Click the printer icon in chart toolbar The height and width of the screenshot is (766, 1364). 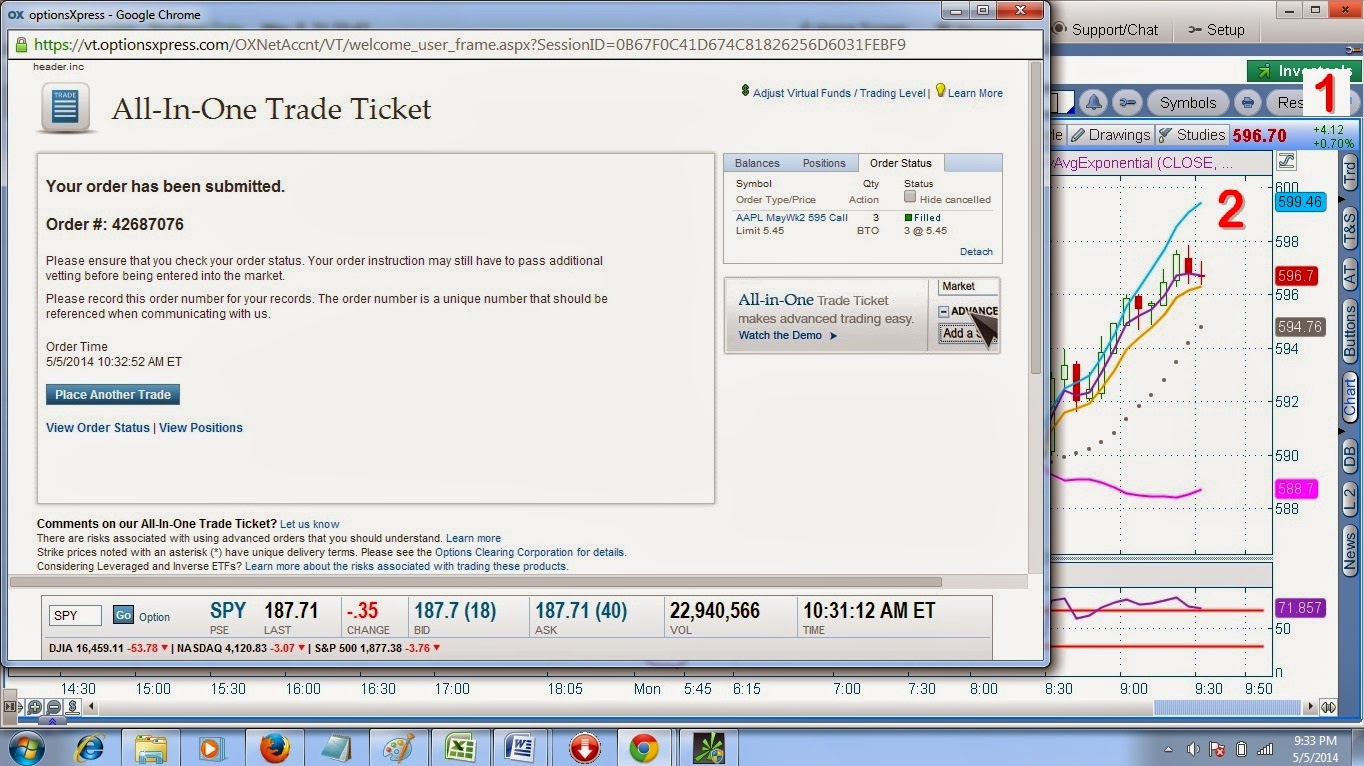(x=1247, y=102)
